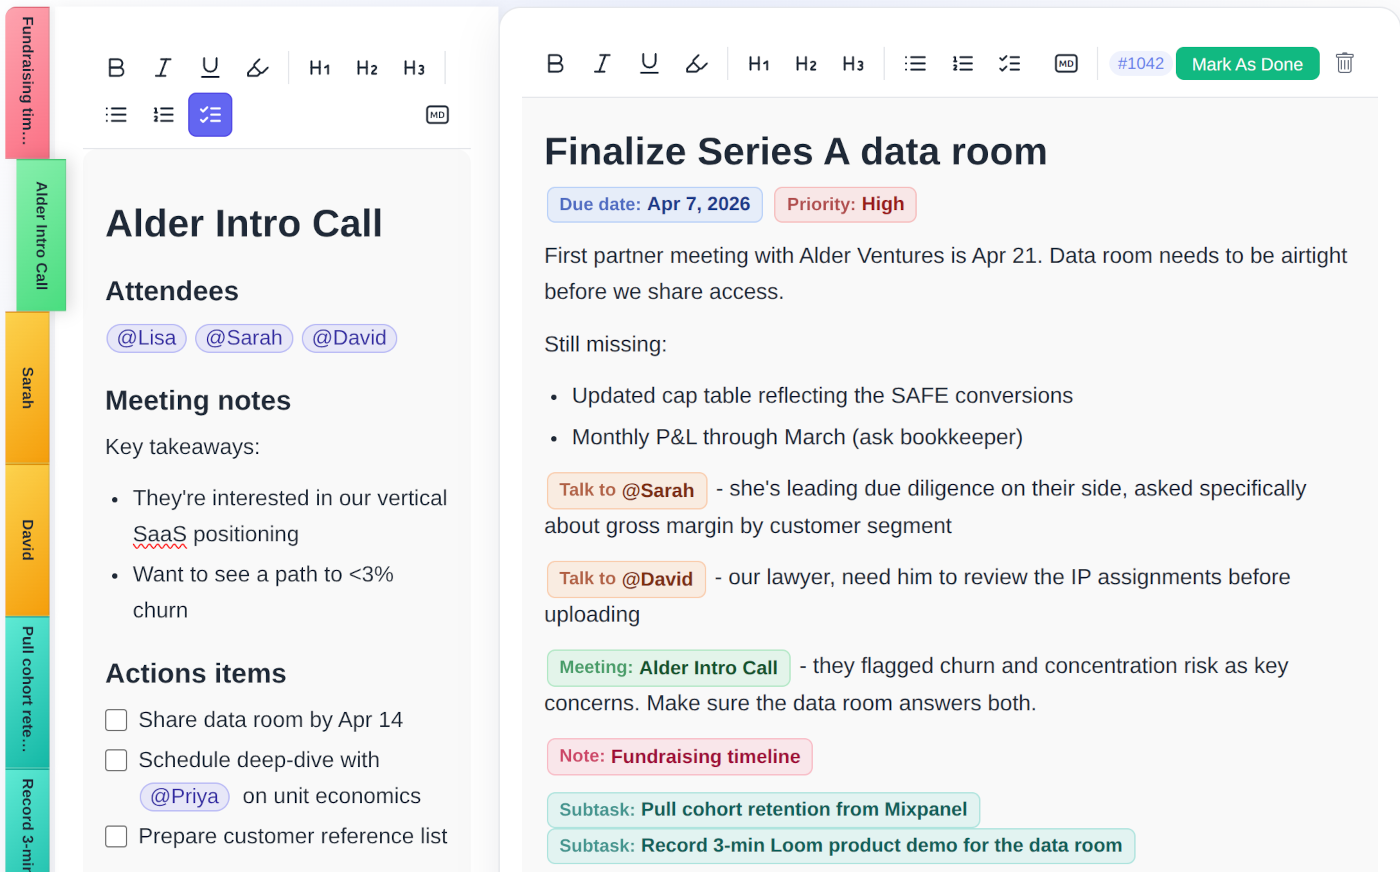Click the #1042 task ID badge
The width and height of the screenshot is (1400, 872).
point(1141,64)
